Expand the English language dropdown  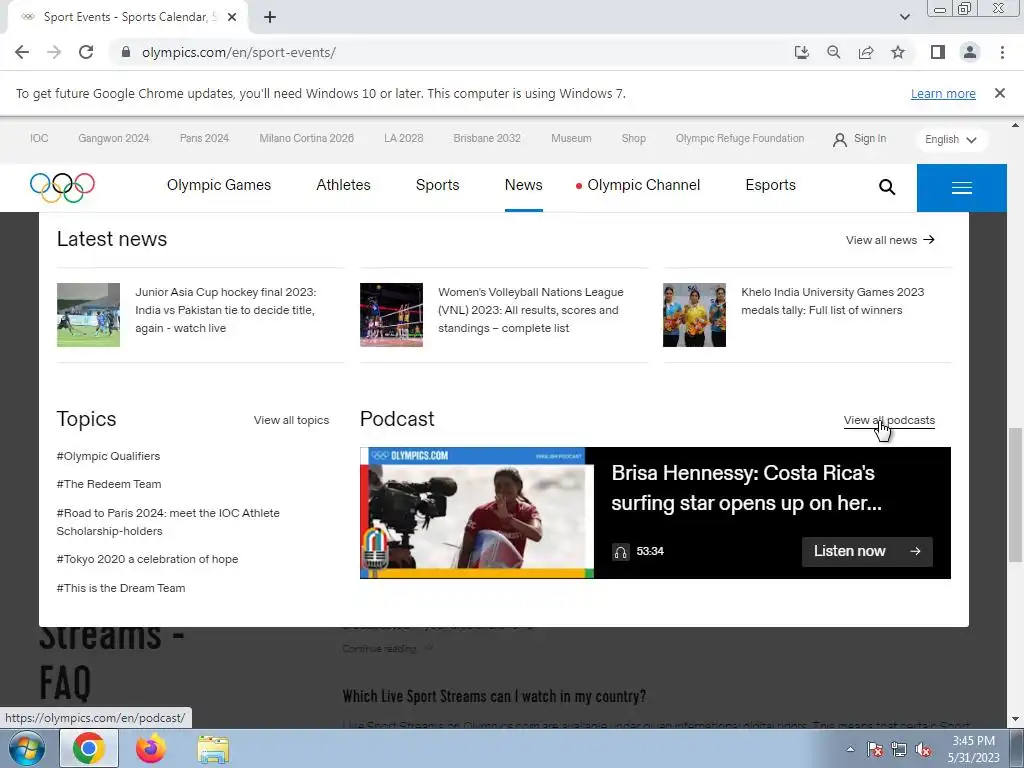[x=951, y=140]
